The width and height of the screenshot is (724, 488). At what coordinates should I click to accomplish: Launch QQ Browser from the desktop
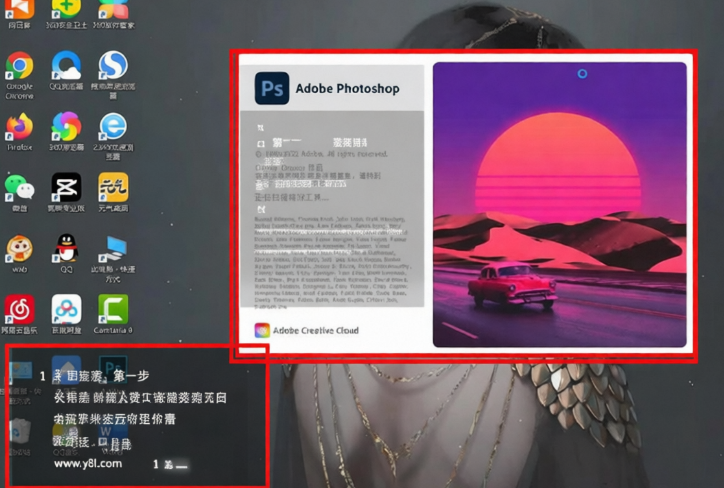(66, 66)
